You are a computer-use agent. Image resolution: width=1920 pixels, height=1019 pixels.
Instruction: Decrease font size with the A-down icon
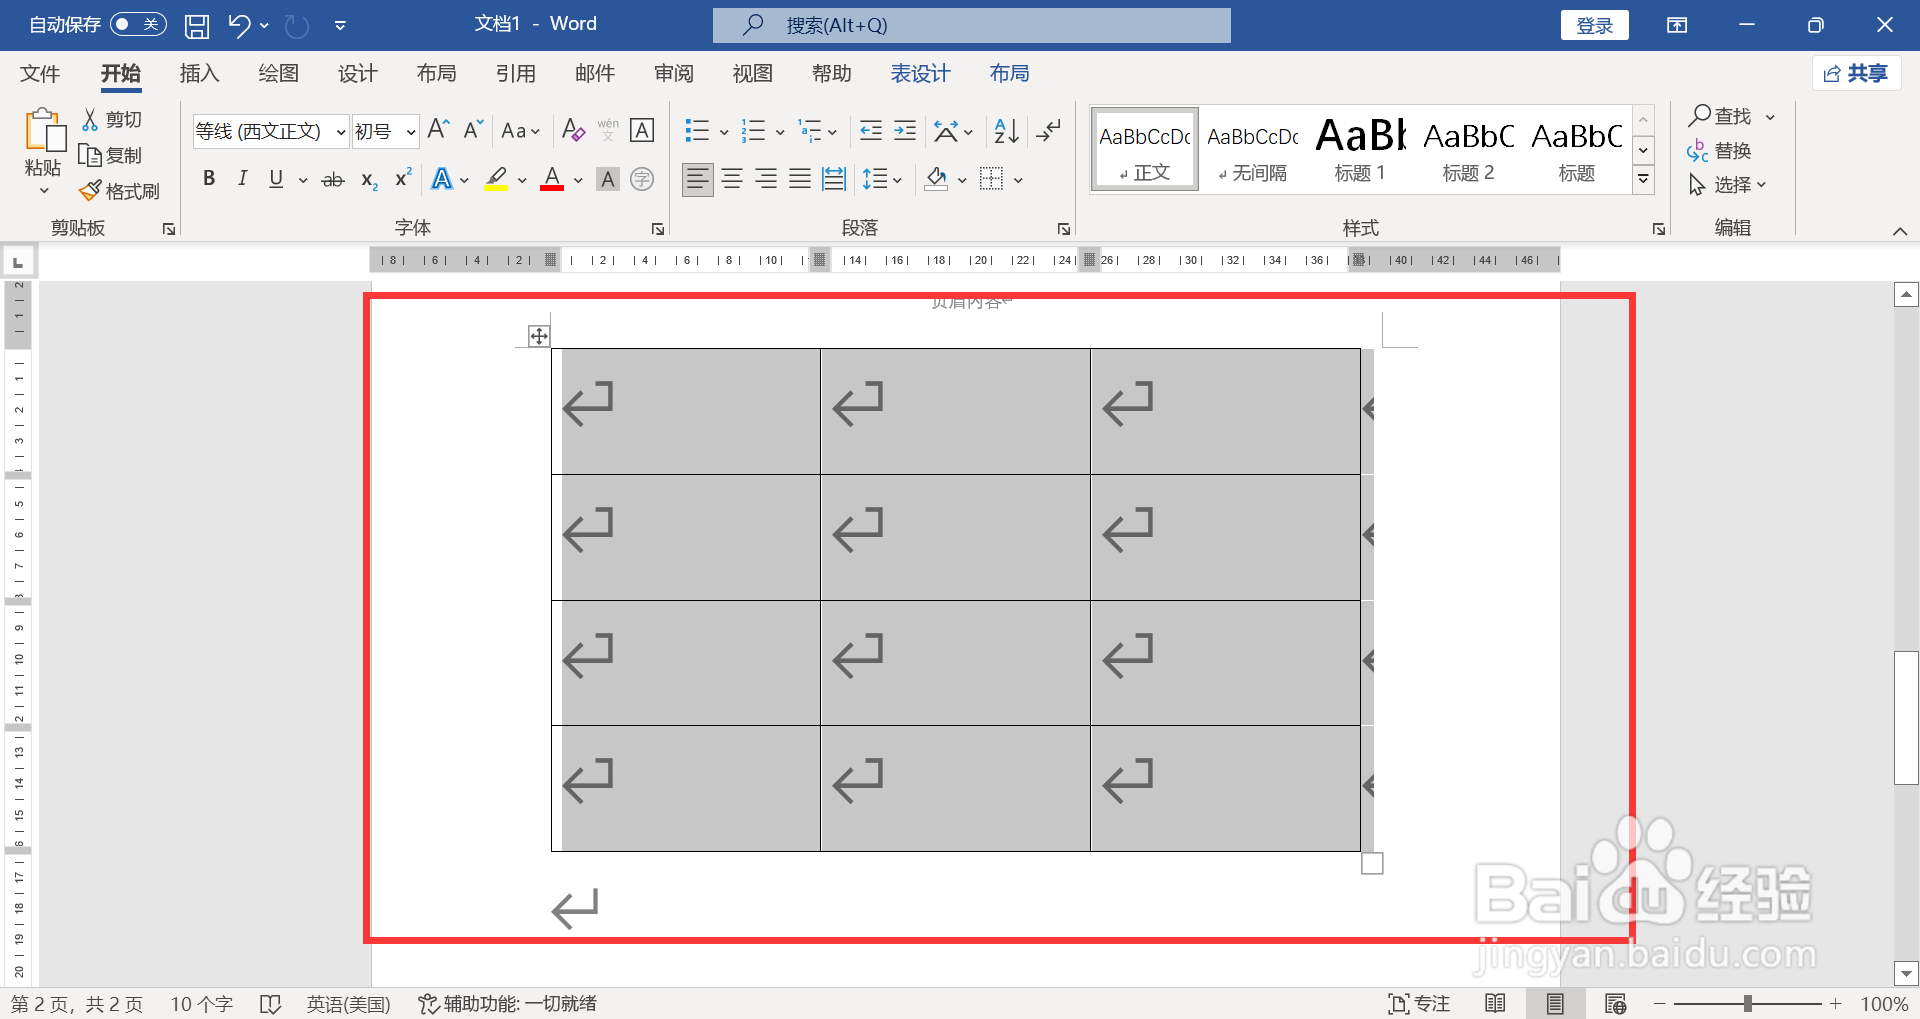click(x=473, y=129)
